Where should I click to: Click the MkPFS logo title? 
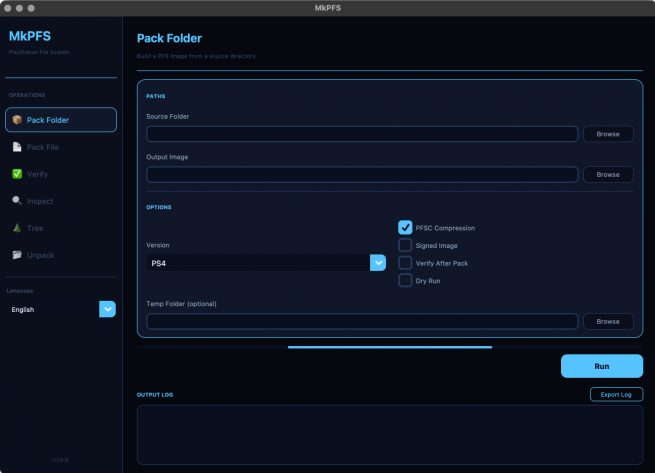click(x=30, y=36)
